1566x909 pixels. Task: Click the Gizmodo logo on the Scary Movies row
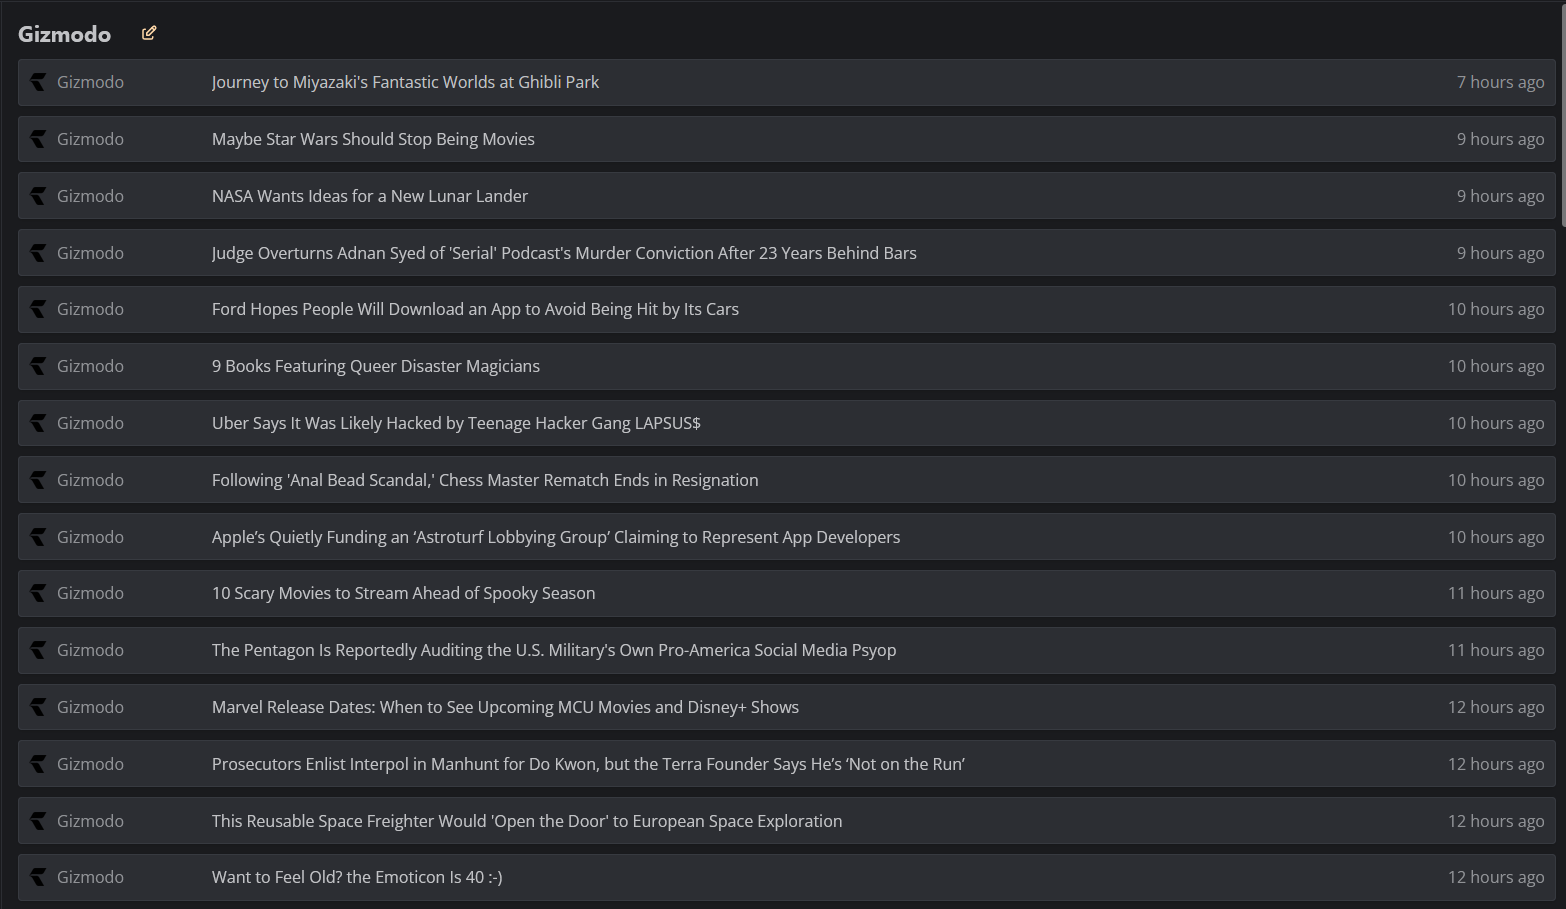point(38,593)
